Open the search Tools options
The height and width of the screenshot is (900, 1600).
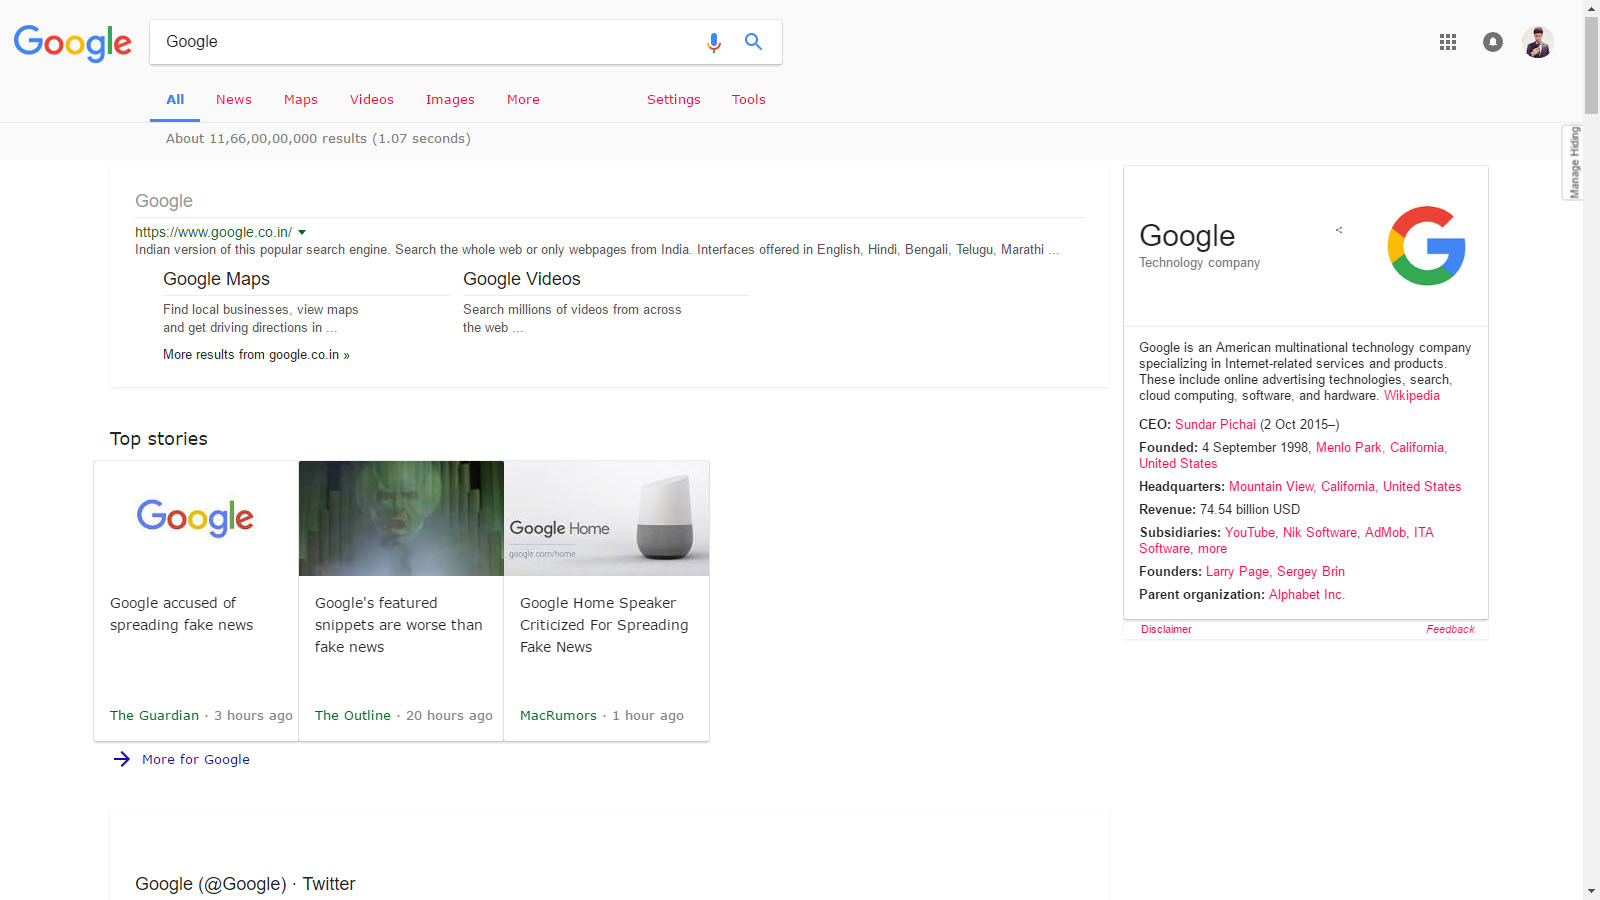pos(749,99)
